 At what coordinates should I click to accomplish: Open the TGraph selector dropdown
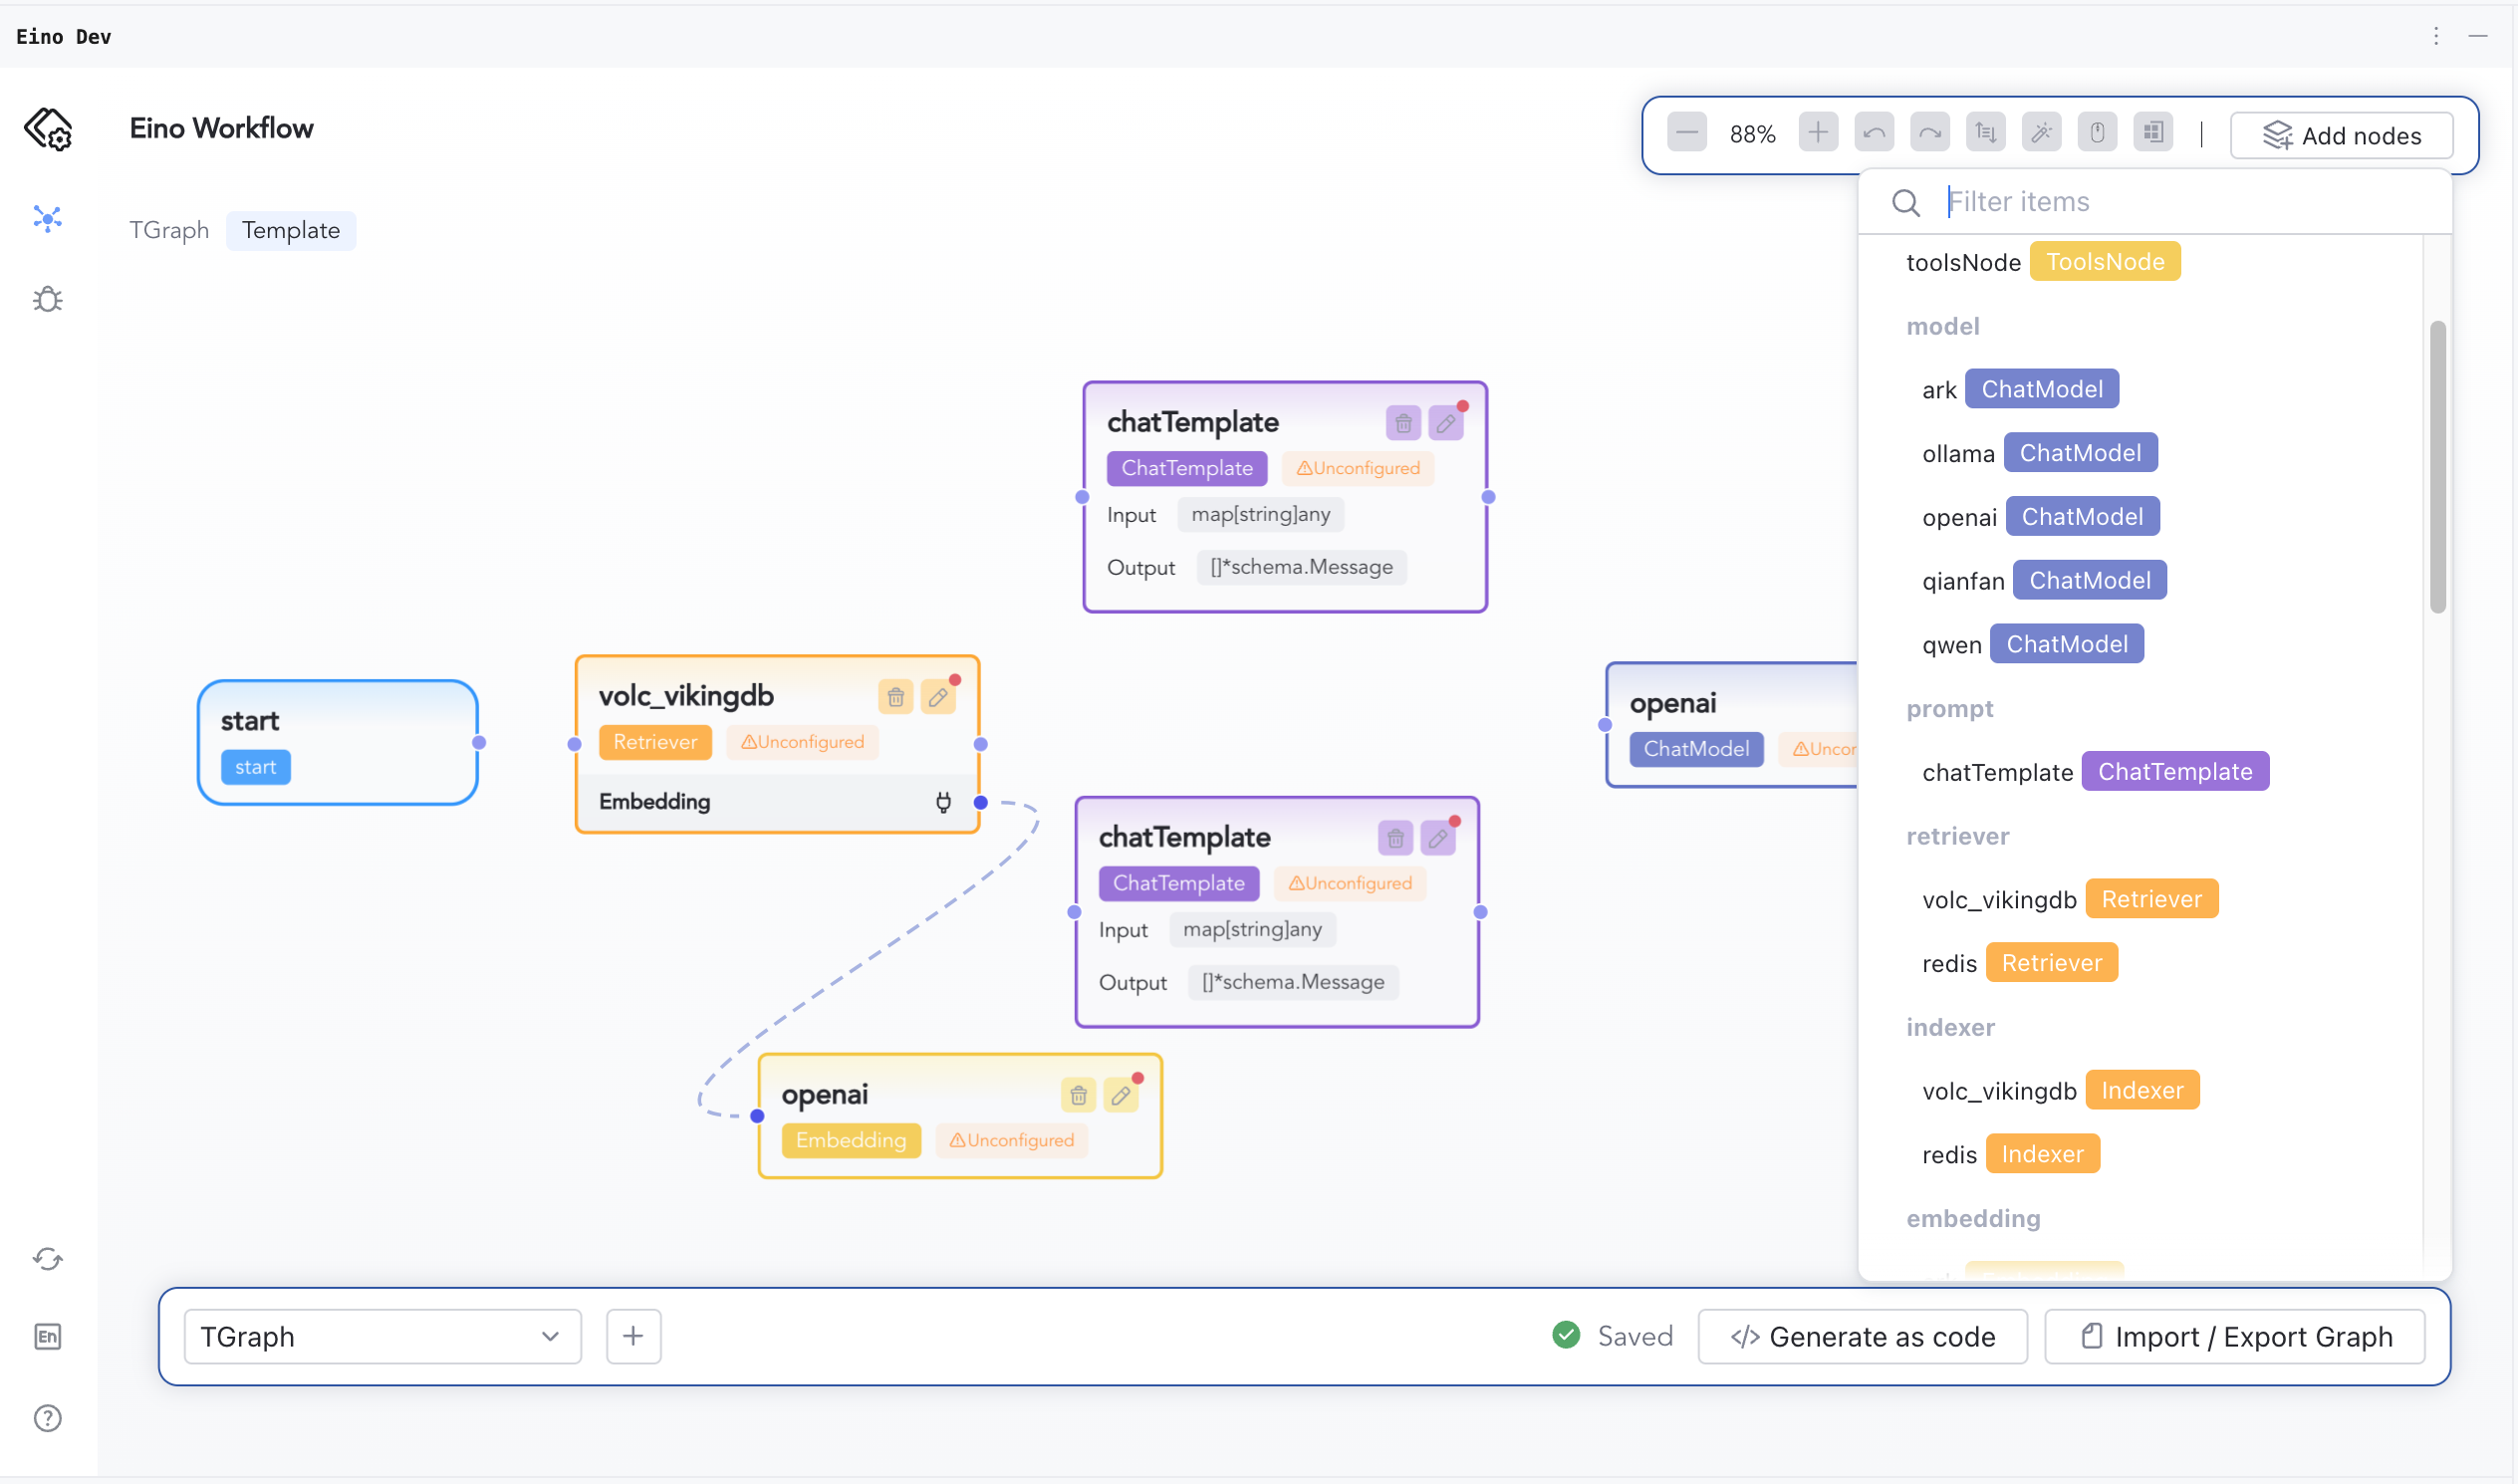point(382,1336)
